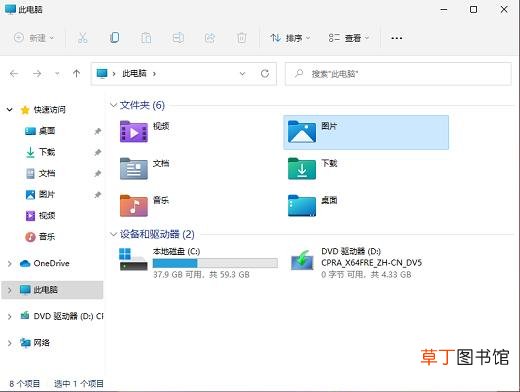Maximize the 此电脑 window
This screenshot has height=392, width=520.
point(473,10)
